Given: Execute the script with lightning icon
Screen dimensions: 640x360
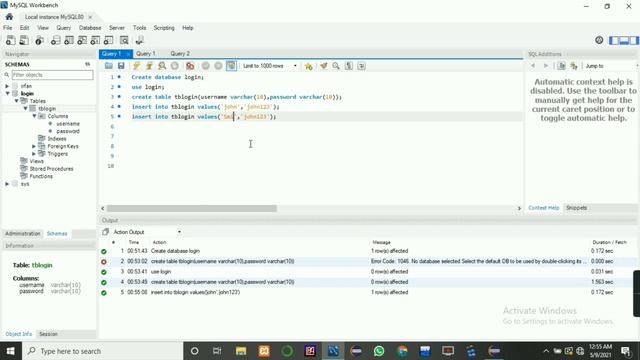Looking at the screenshot, I should pos(136,66).
